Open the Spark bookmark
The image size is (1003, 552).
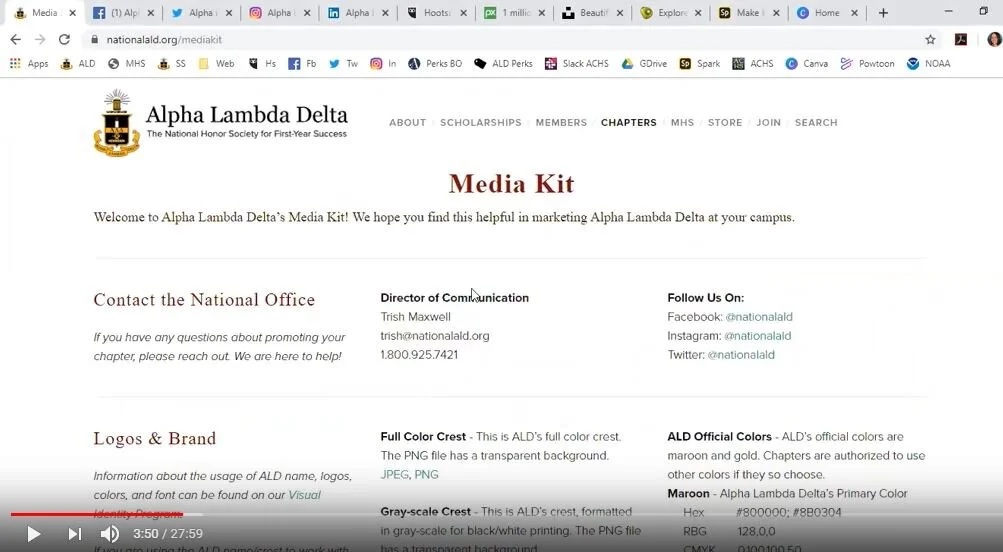(x=700, y=63)
